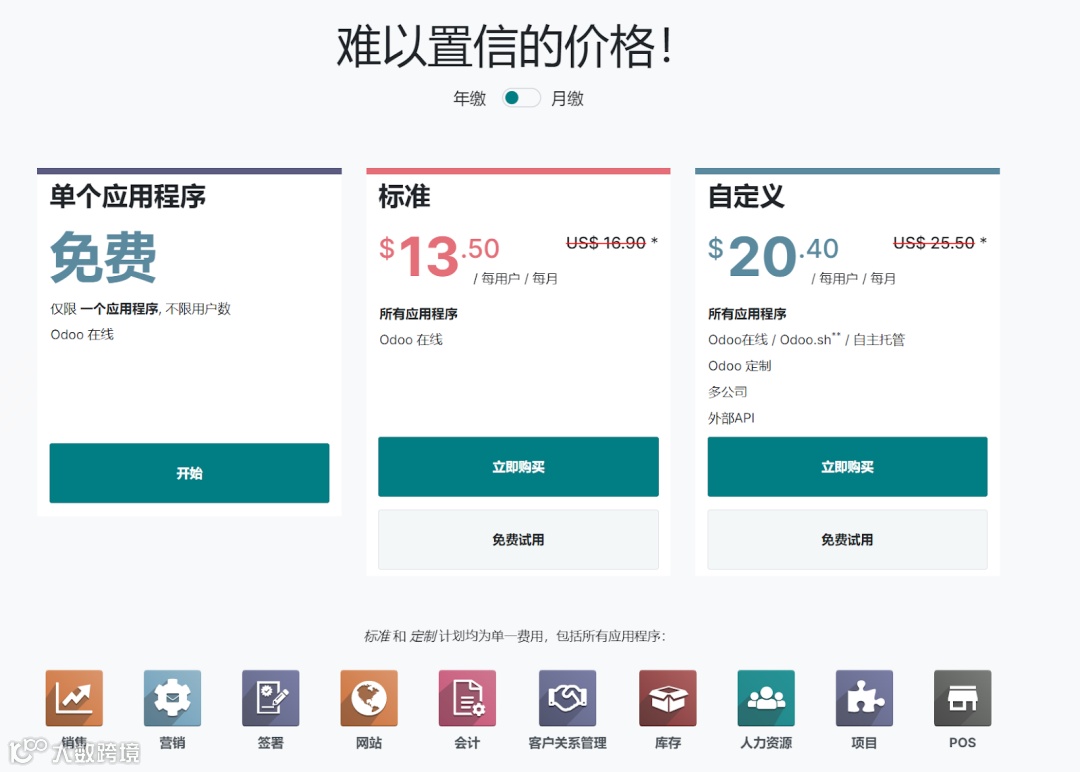Screen dimensions: 1080x772
Task: Click the $13.50 price
Action: [439, 255]
